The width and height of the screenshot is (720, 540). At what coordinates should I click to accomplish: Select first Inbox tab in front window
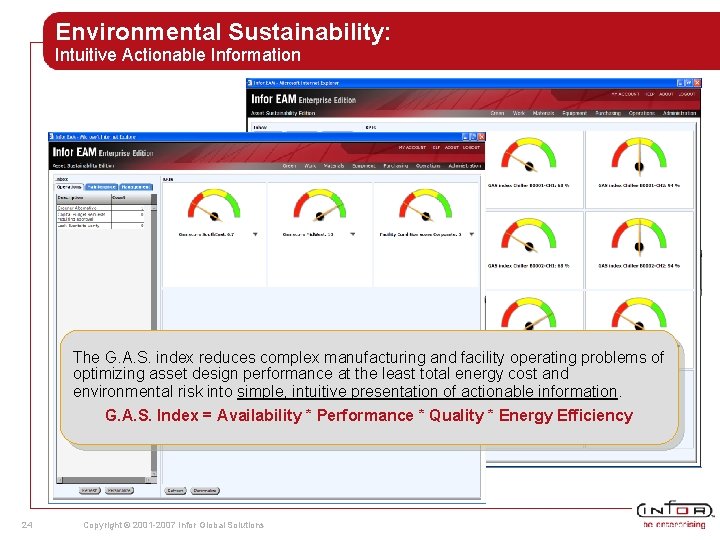click(69, 187)
